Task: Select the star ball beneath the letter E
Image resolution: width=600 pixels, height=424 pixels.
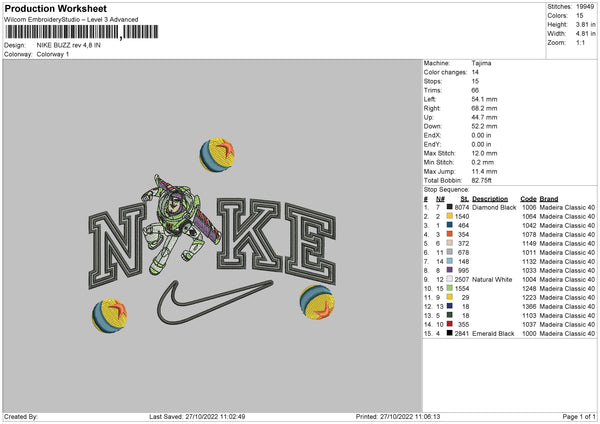Action: (x=317, y=302)
